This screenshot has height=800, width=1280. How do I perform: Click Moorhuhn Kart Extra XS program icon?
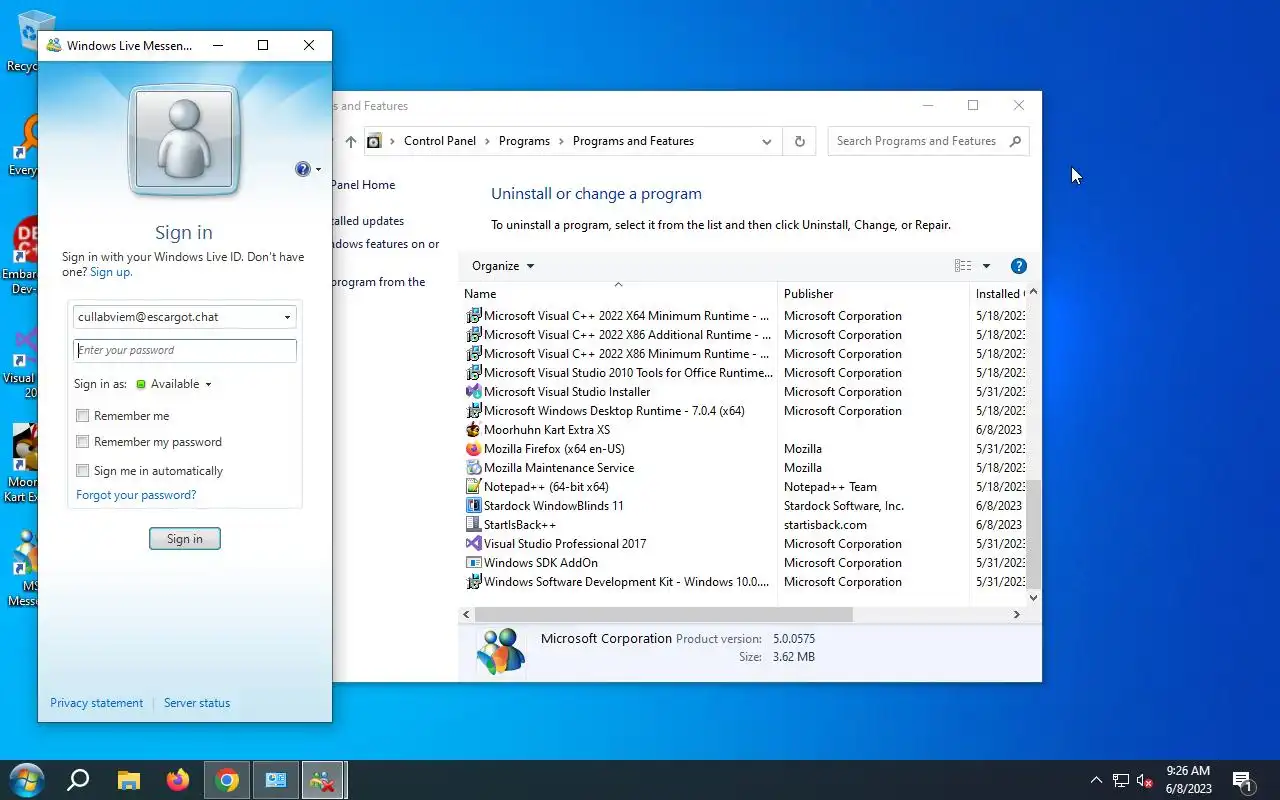pyautogui.click(x=474, y=430)
